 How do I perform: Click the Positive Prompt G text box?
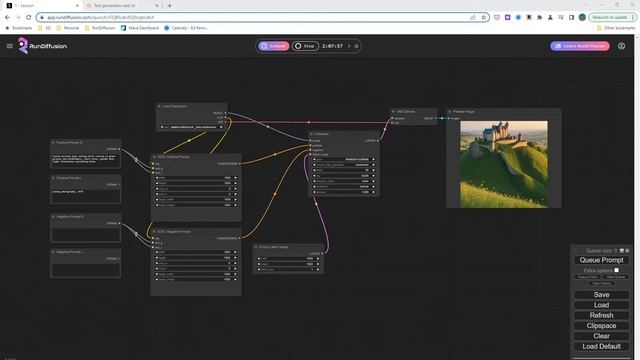tap(85, 160)
